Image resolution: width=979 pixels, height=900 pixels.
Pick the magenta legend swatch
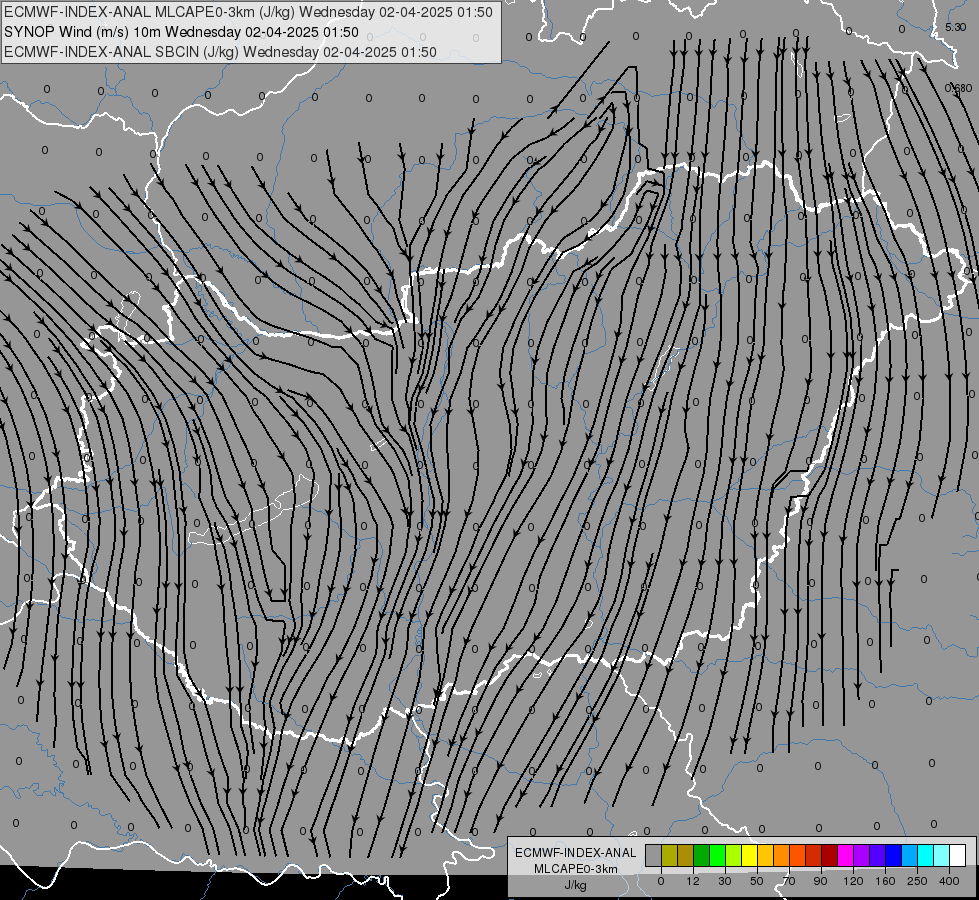846,855
